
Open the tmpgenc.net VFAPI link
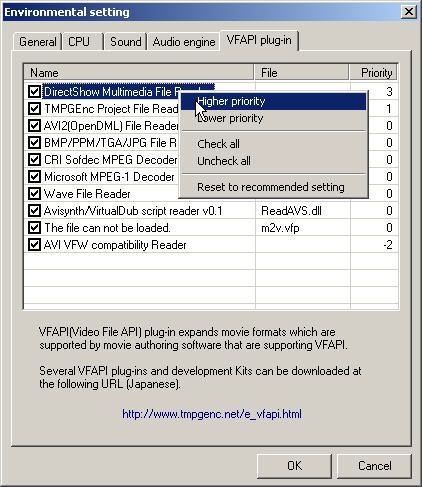(212, 414)
